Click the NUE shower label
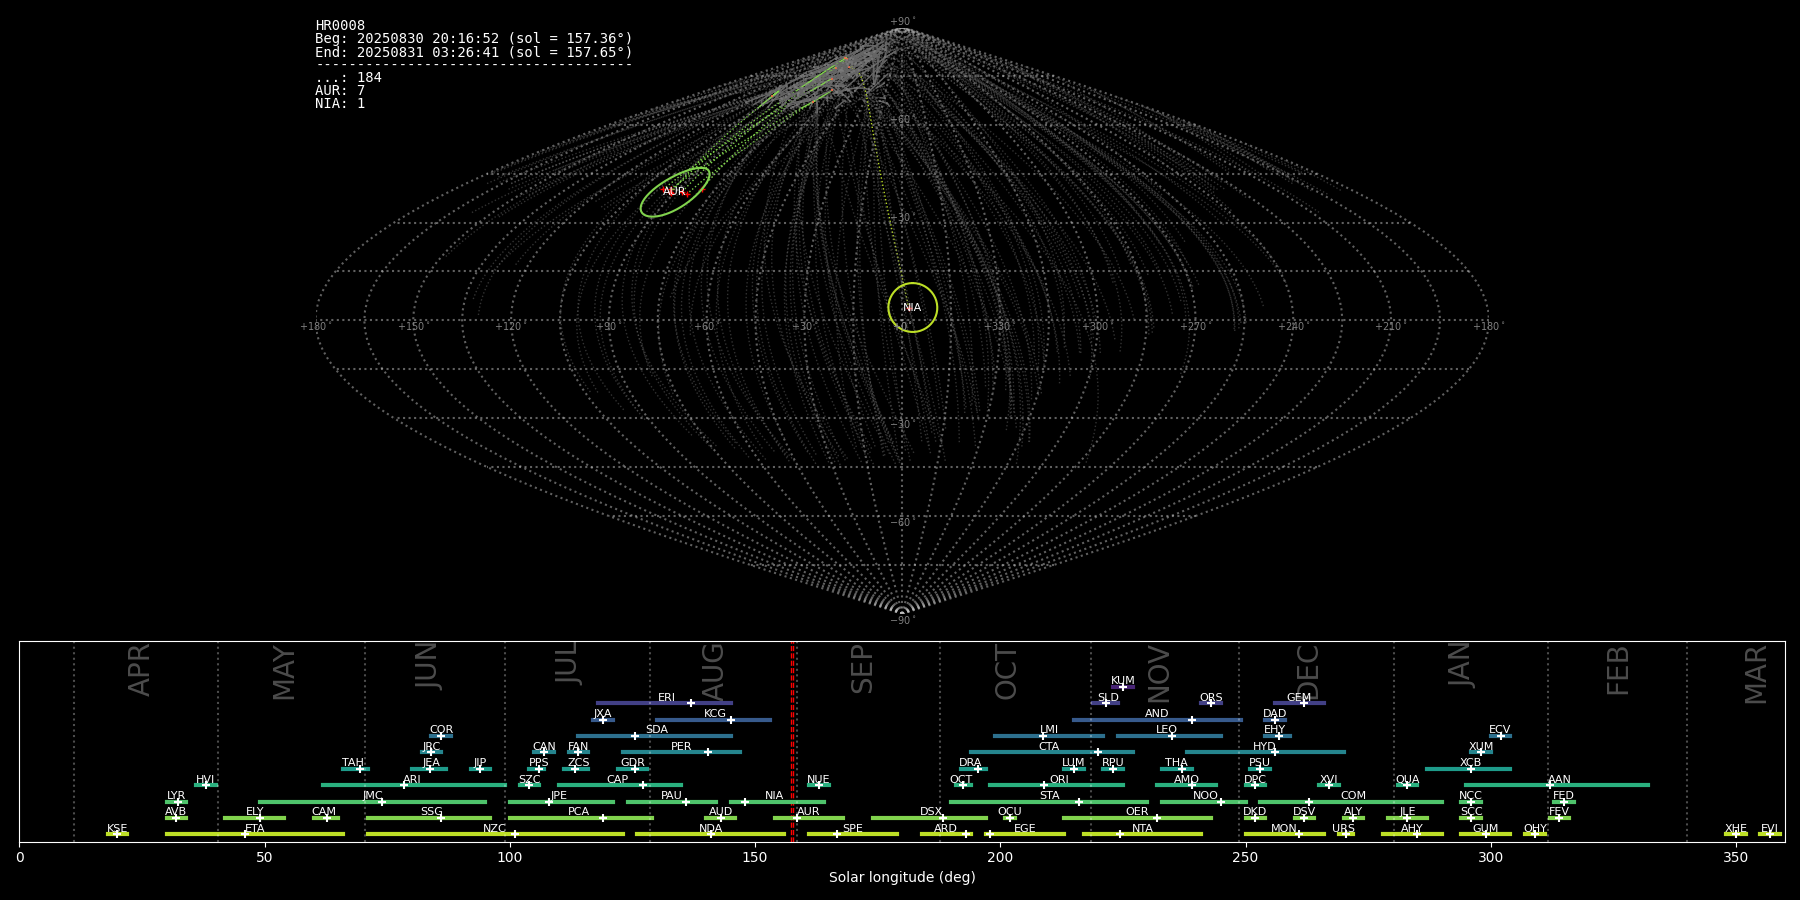Viewport: 1800px width, 900px height. [818, 780]
